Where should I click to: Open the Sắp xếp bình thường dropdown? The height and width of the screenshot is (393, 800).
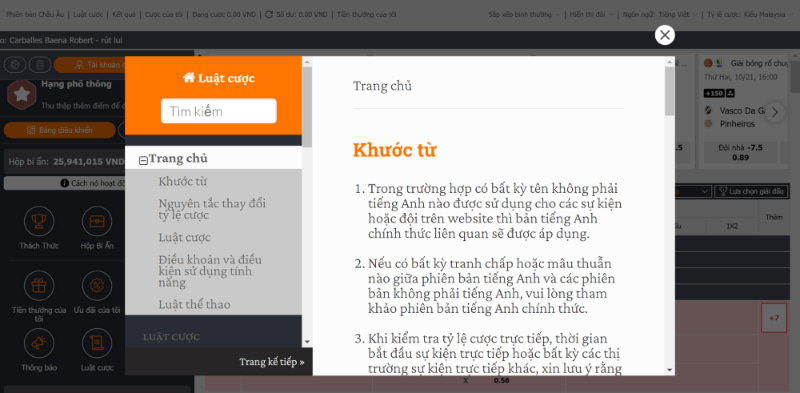point(523,14)
